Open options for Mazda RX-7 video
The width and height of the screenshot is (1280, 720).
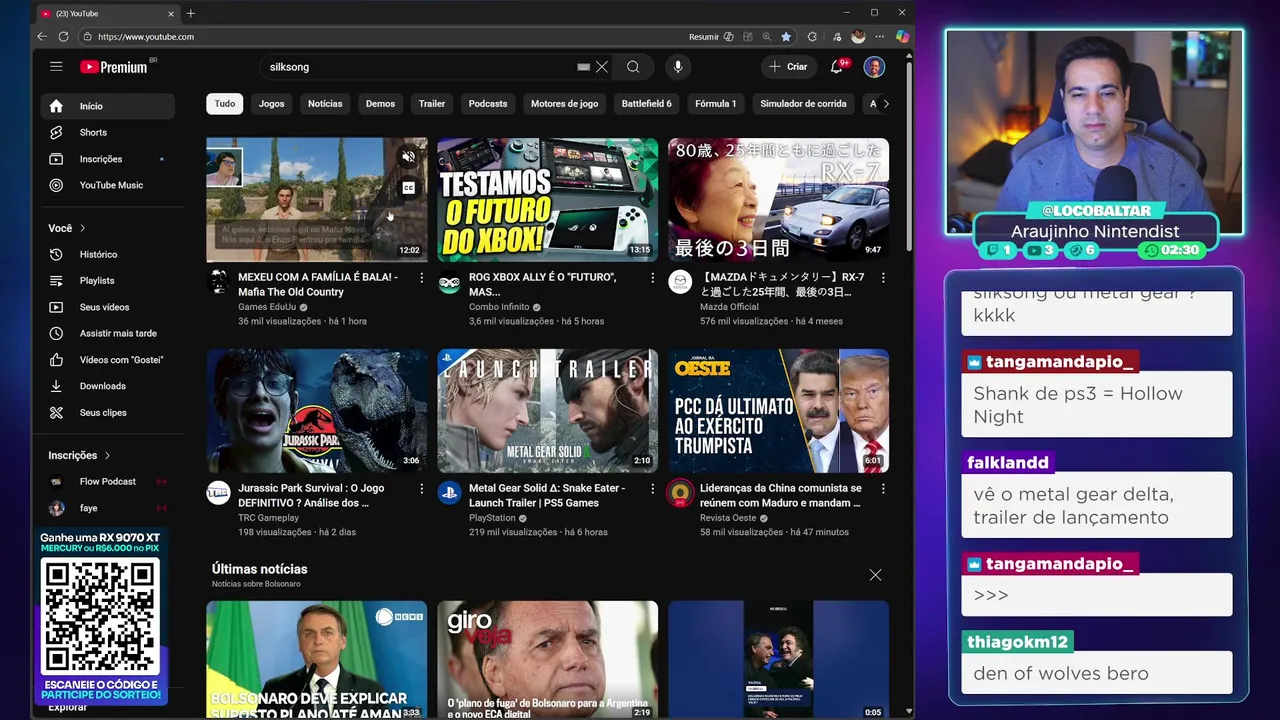(883, 278)
